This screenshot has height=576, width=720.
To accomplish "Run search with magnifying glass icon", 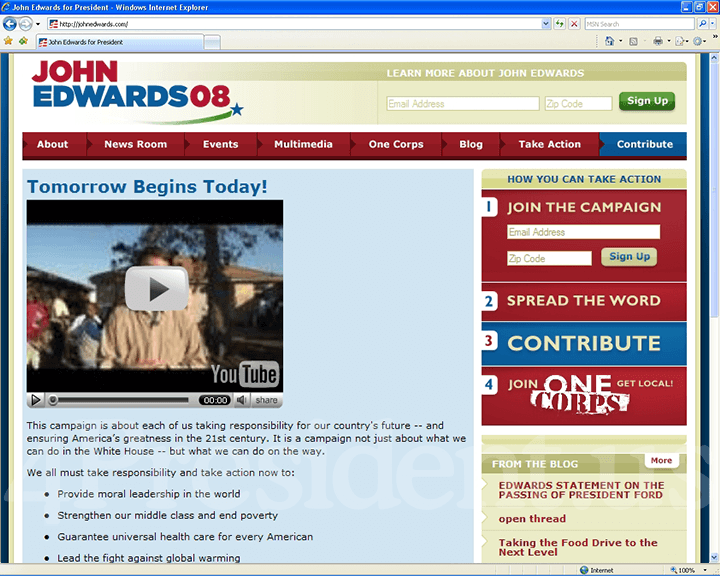I will (x=702, y=24).
